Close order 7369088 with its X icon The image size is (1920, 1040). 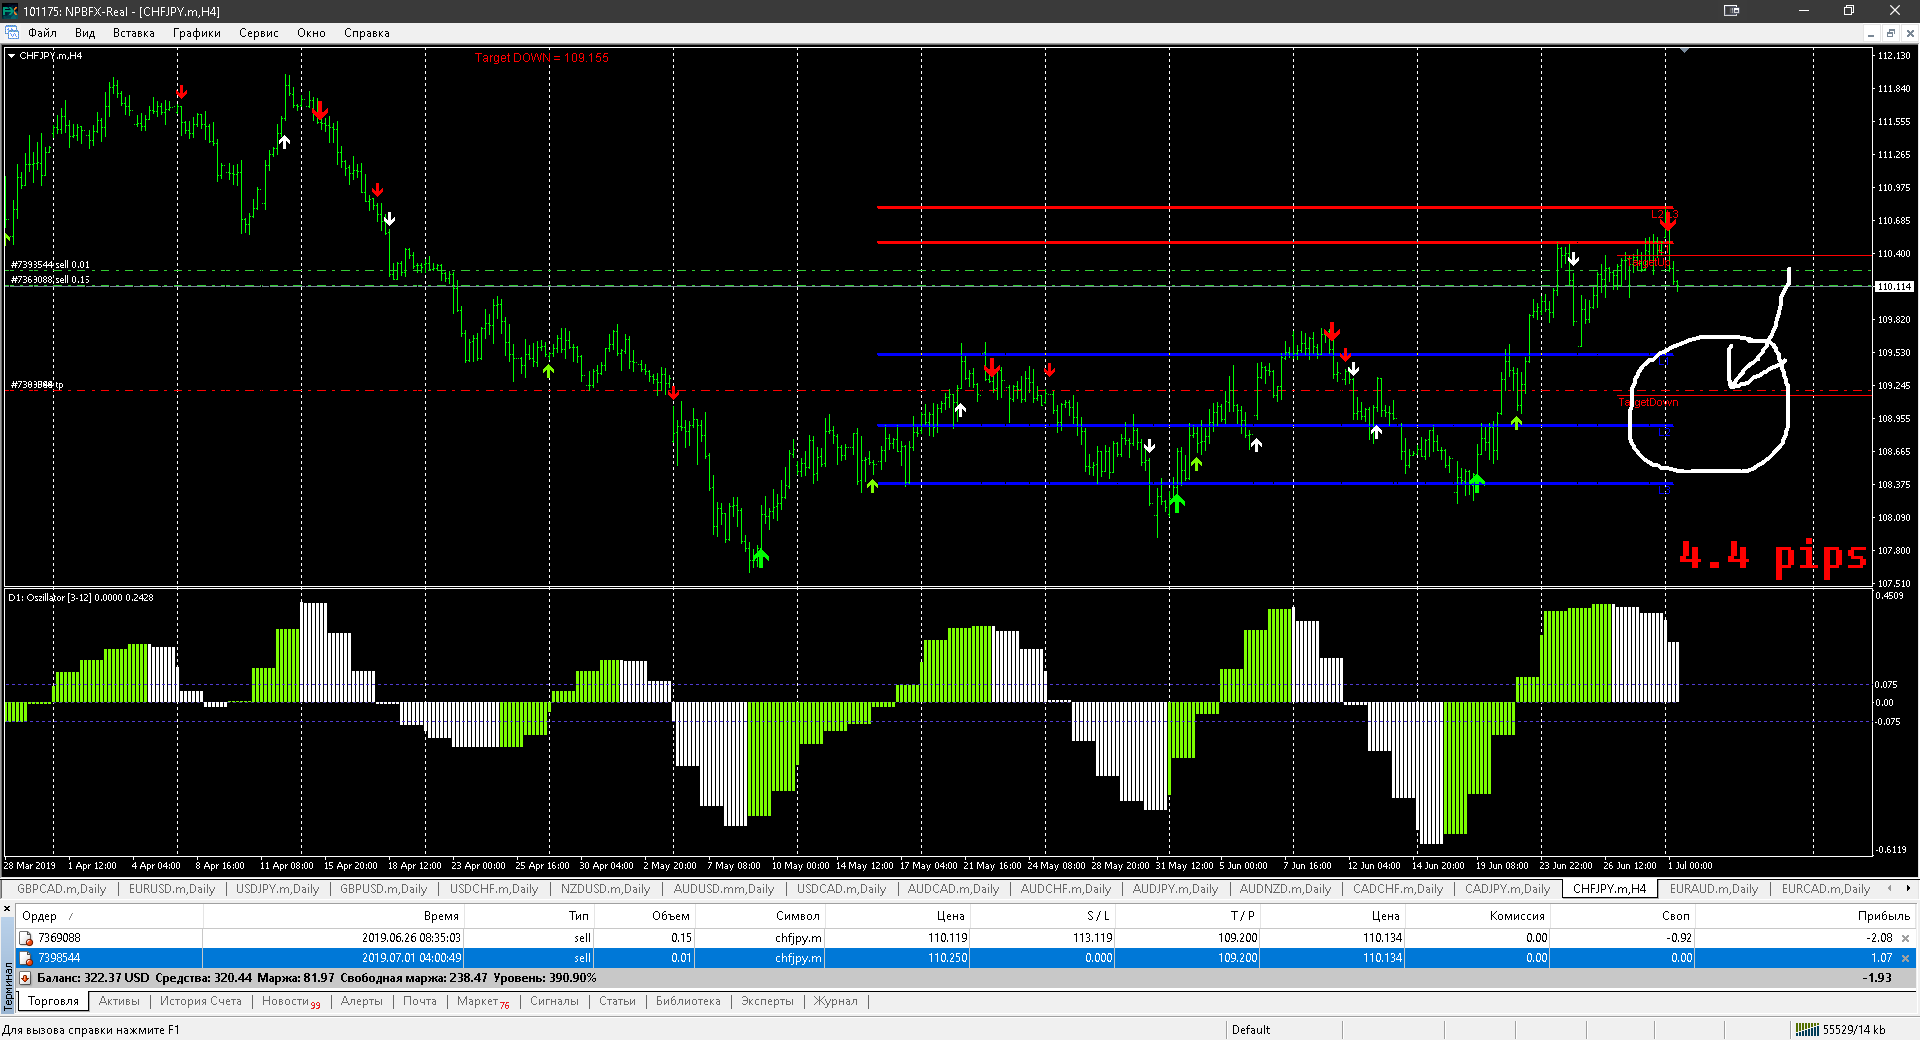click(1905, 938)
